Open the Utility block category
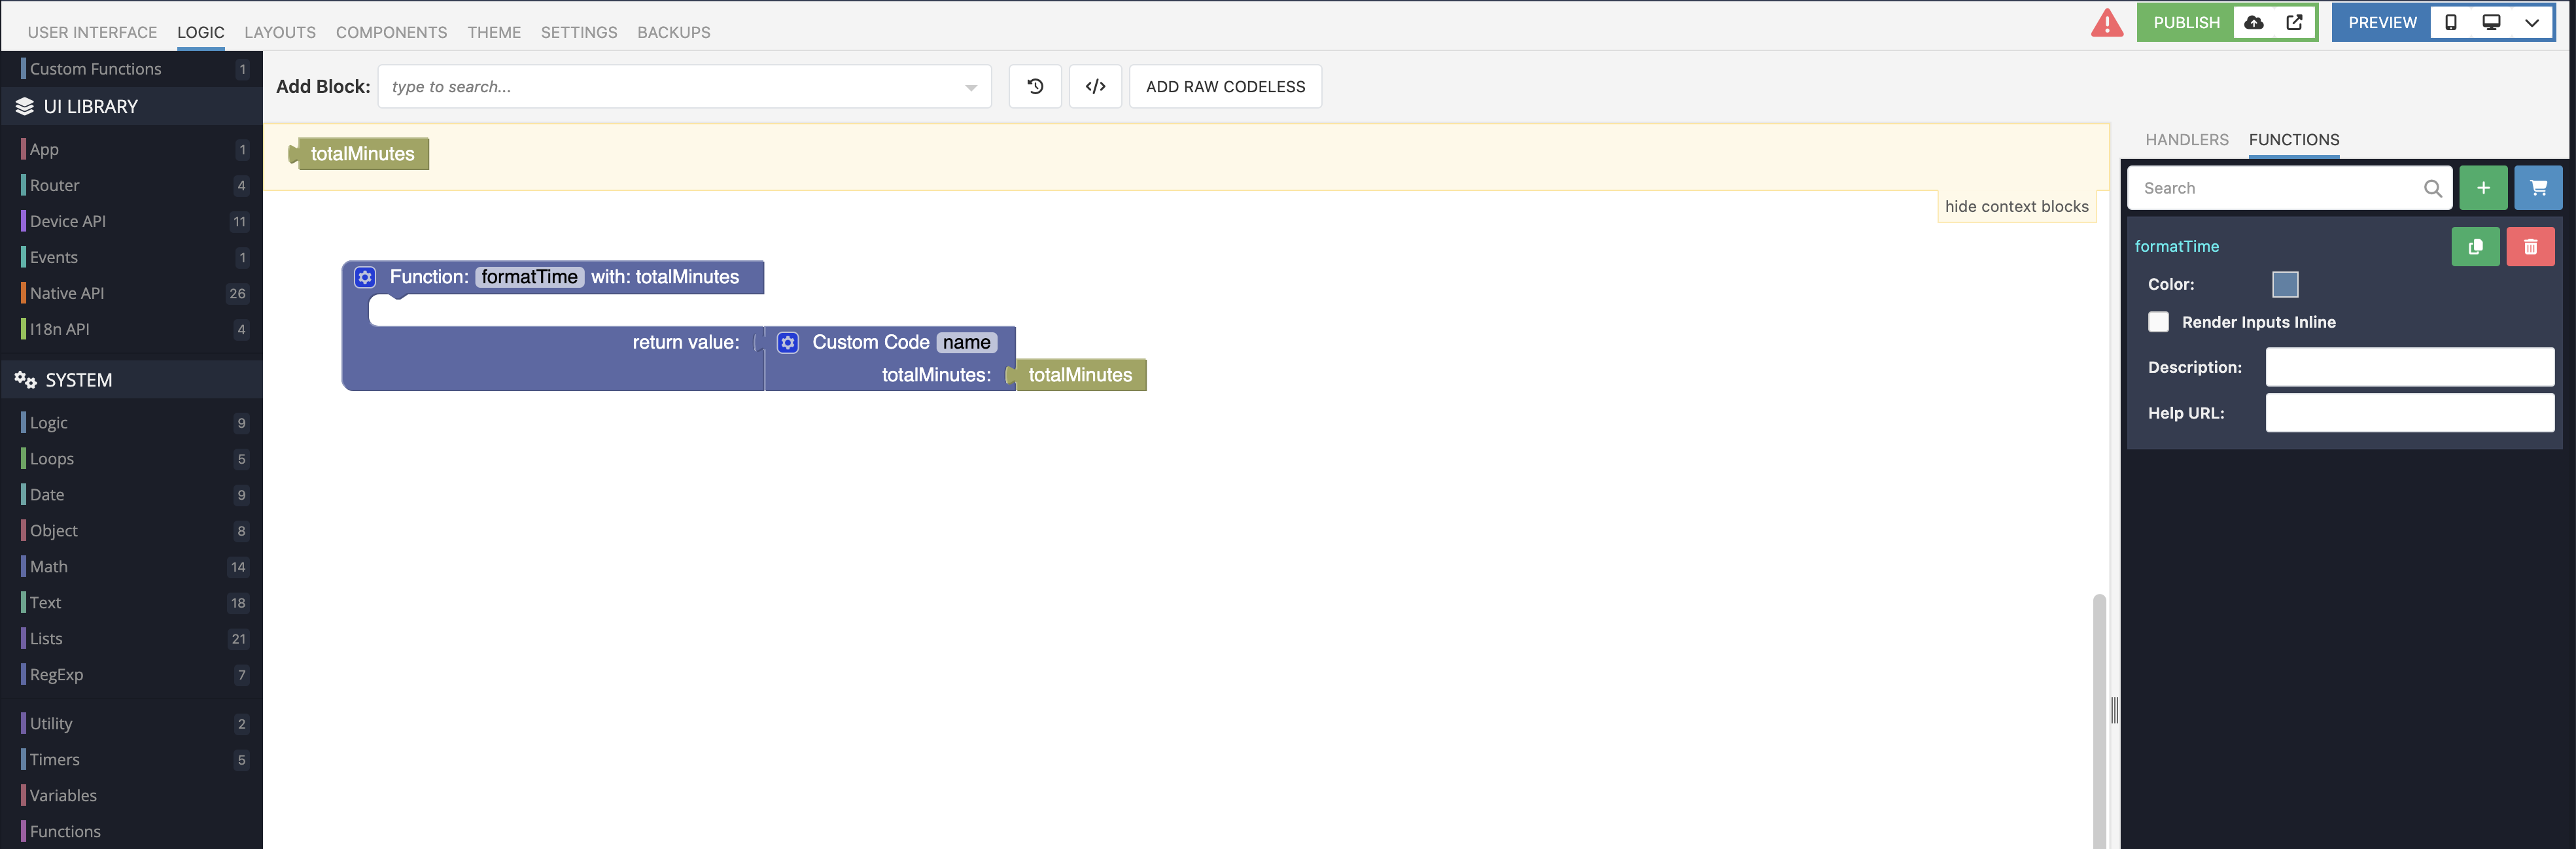2576x849 pixels. coord(132,724)
